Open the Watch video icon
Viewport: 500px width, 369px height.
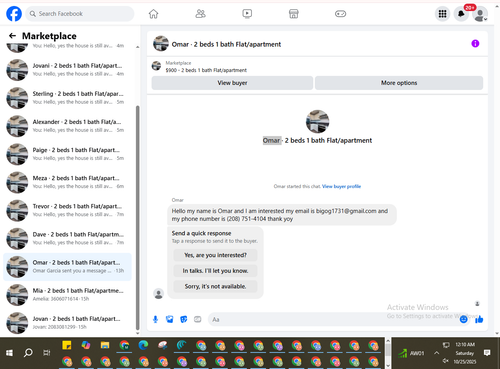coord(247,14)
